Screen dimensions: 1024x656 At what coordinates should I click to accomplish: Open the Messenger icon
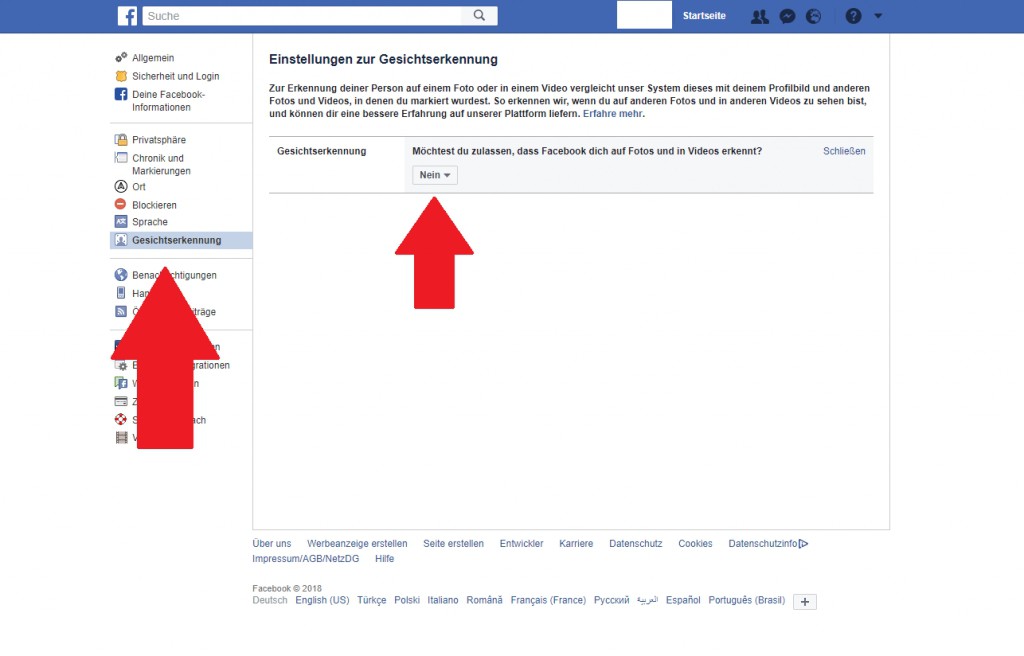pyautogui.click(x=788, y=16)
